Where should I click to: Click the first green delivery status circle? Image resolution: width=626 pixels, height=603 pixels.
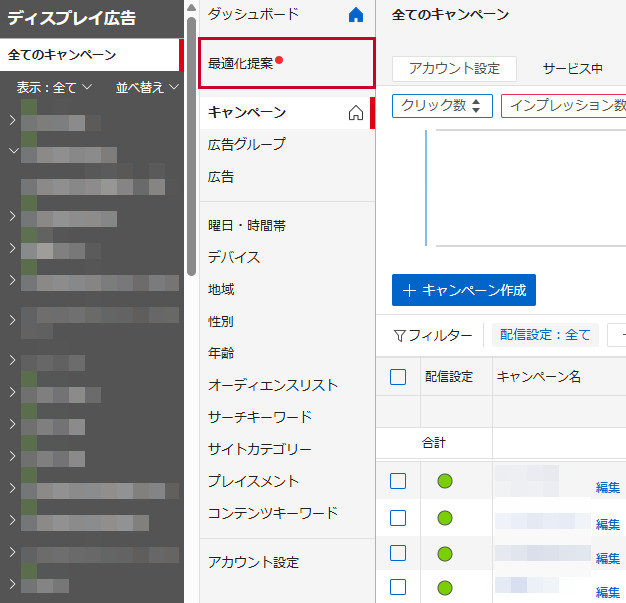coord(445,482)
